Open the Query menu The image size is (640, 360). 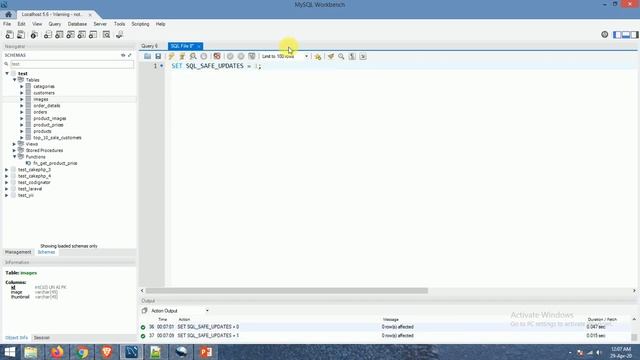[x=55, y=24]
